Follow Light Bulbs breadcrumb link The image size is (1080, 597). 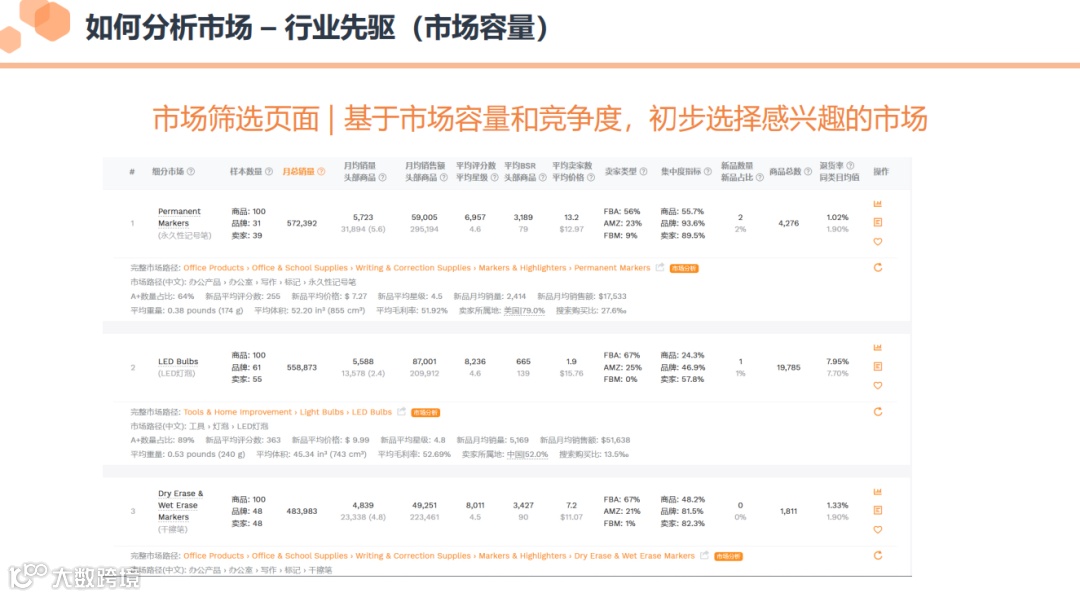pyautogui.click(x=322, y=412)
